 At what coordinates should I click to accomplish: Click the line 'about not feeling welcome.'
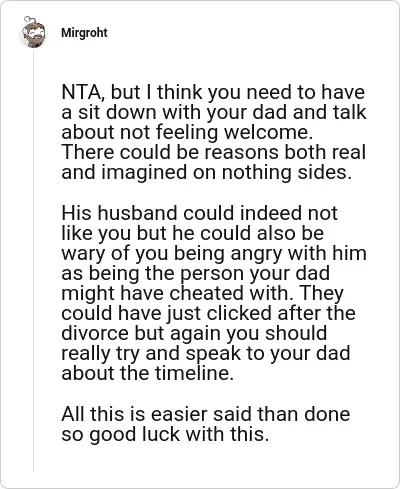tap(187, 132)
